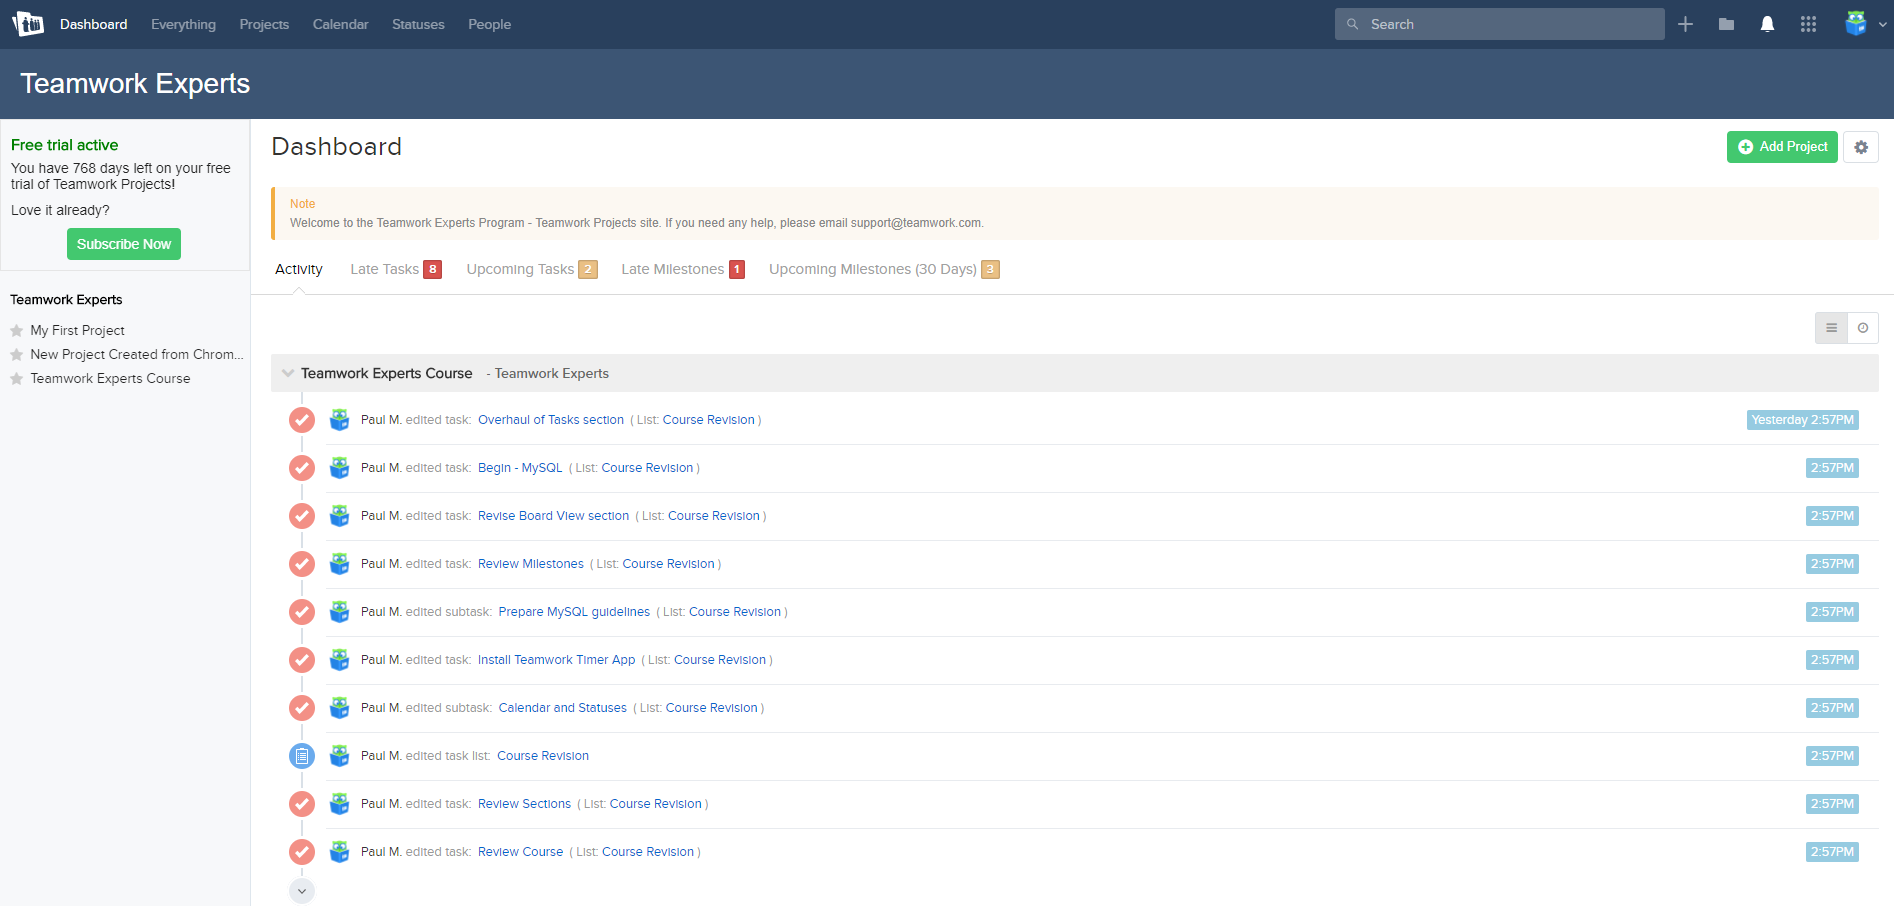Viewport: 1894px width, 906px height.
Task: Open the Begin - MySQL task
Action: pyautogui.click(x=520, y=468)
